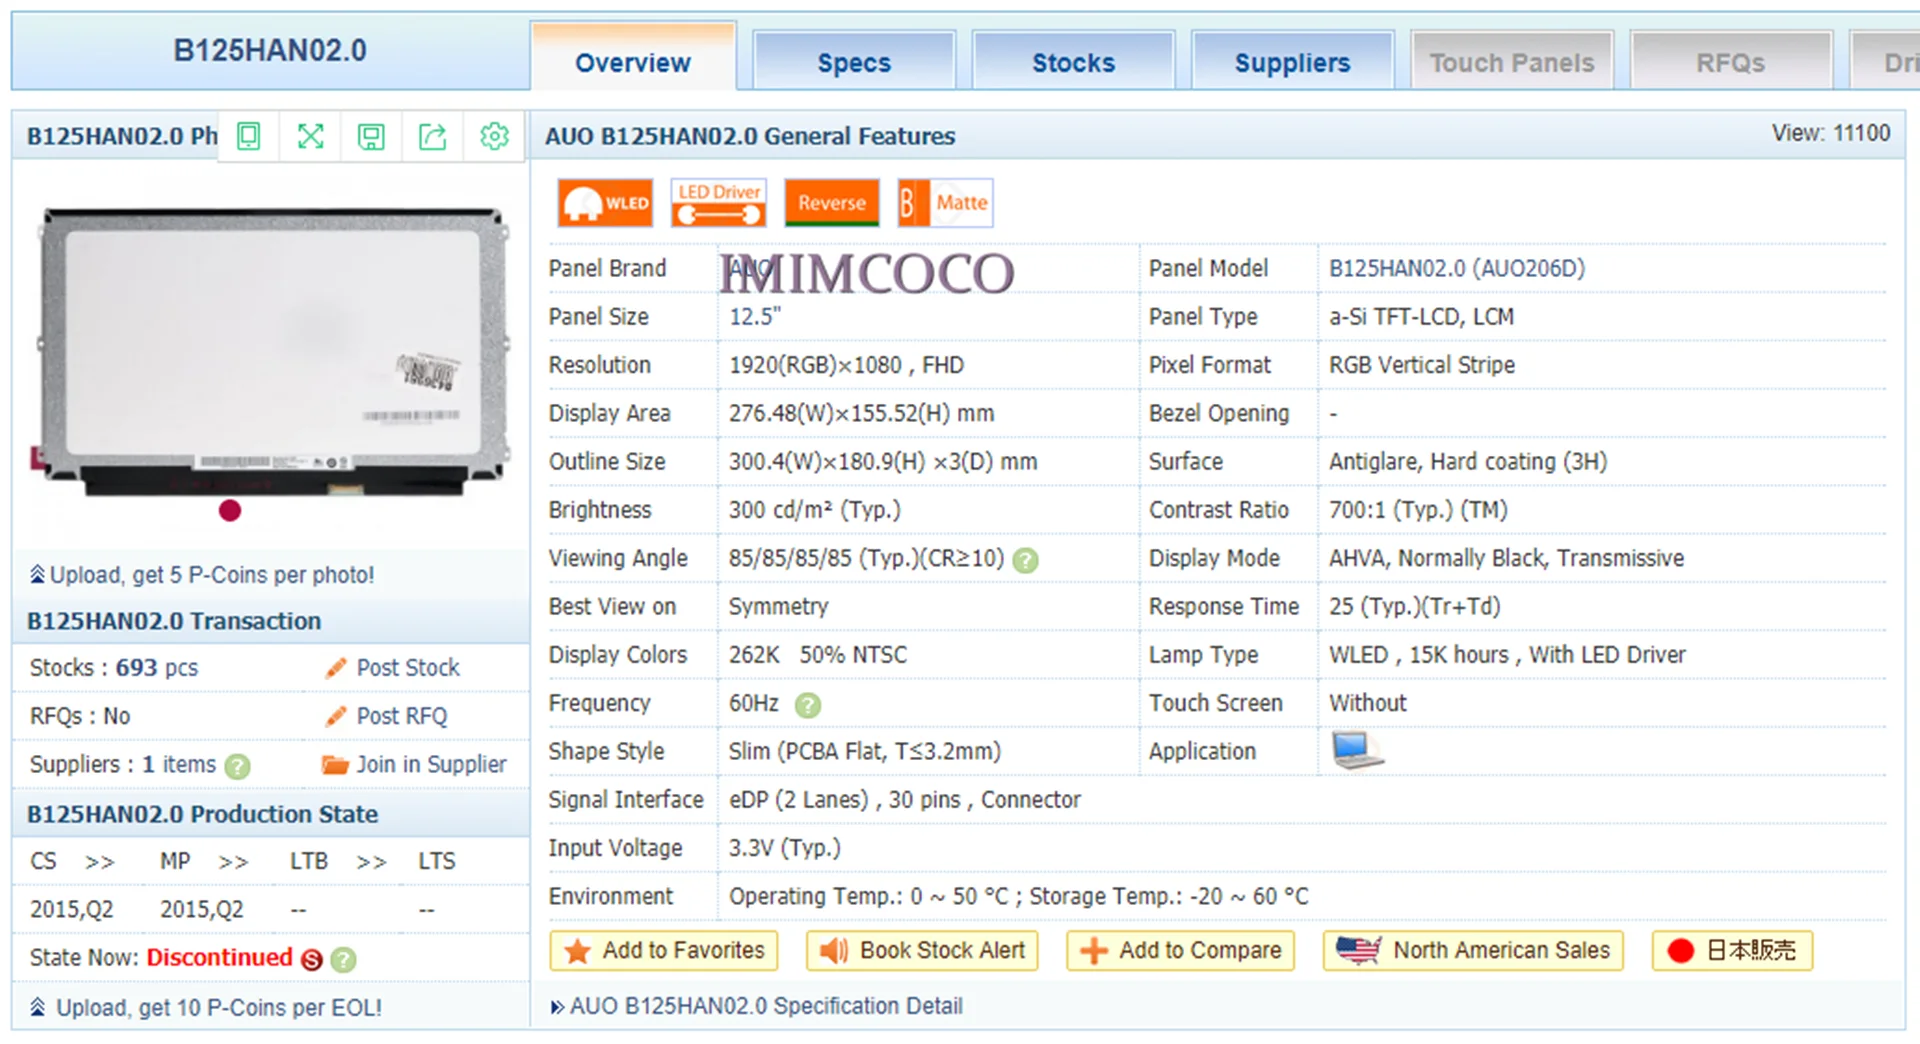Click the 693 stocks count
This screenshot has width=1920, height=1044.
[136, 668]
